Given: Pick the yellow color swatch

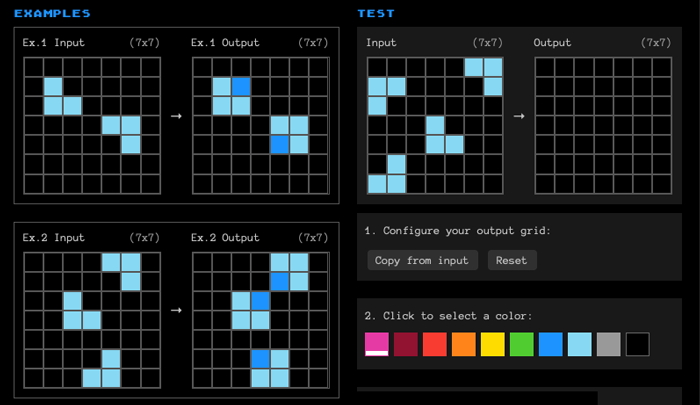Looking at the screenshot, I should tap(493, 345).
